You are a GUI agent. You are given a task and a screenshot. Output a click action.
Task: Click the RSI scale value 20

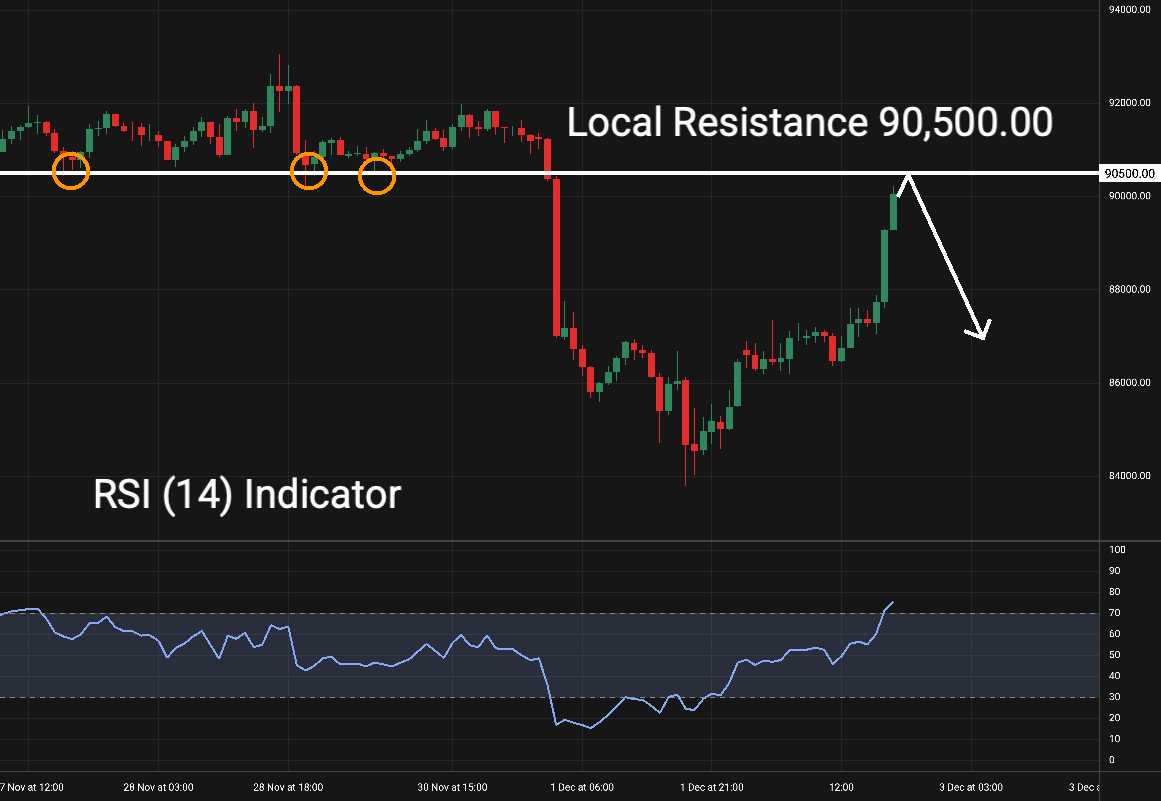pyautogui.click(x=1115, y=718)
